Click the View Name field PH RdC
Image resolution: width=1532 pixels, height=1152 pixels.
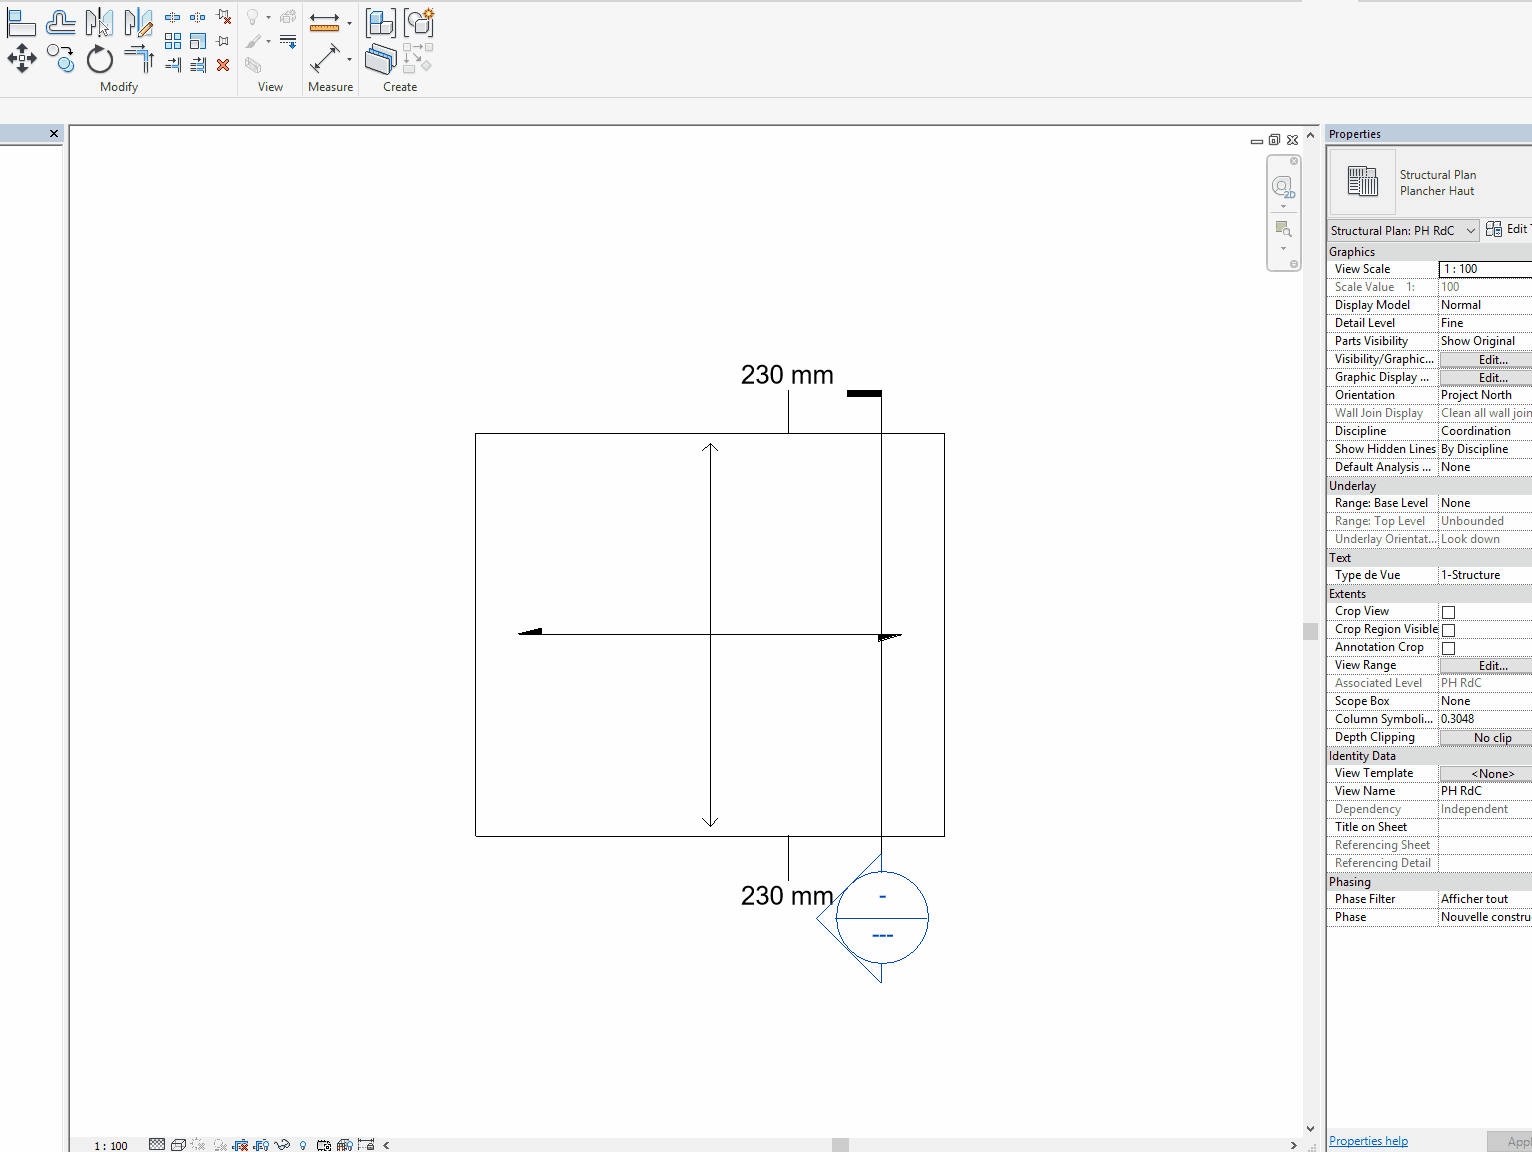click(x=1484, y=791)
